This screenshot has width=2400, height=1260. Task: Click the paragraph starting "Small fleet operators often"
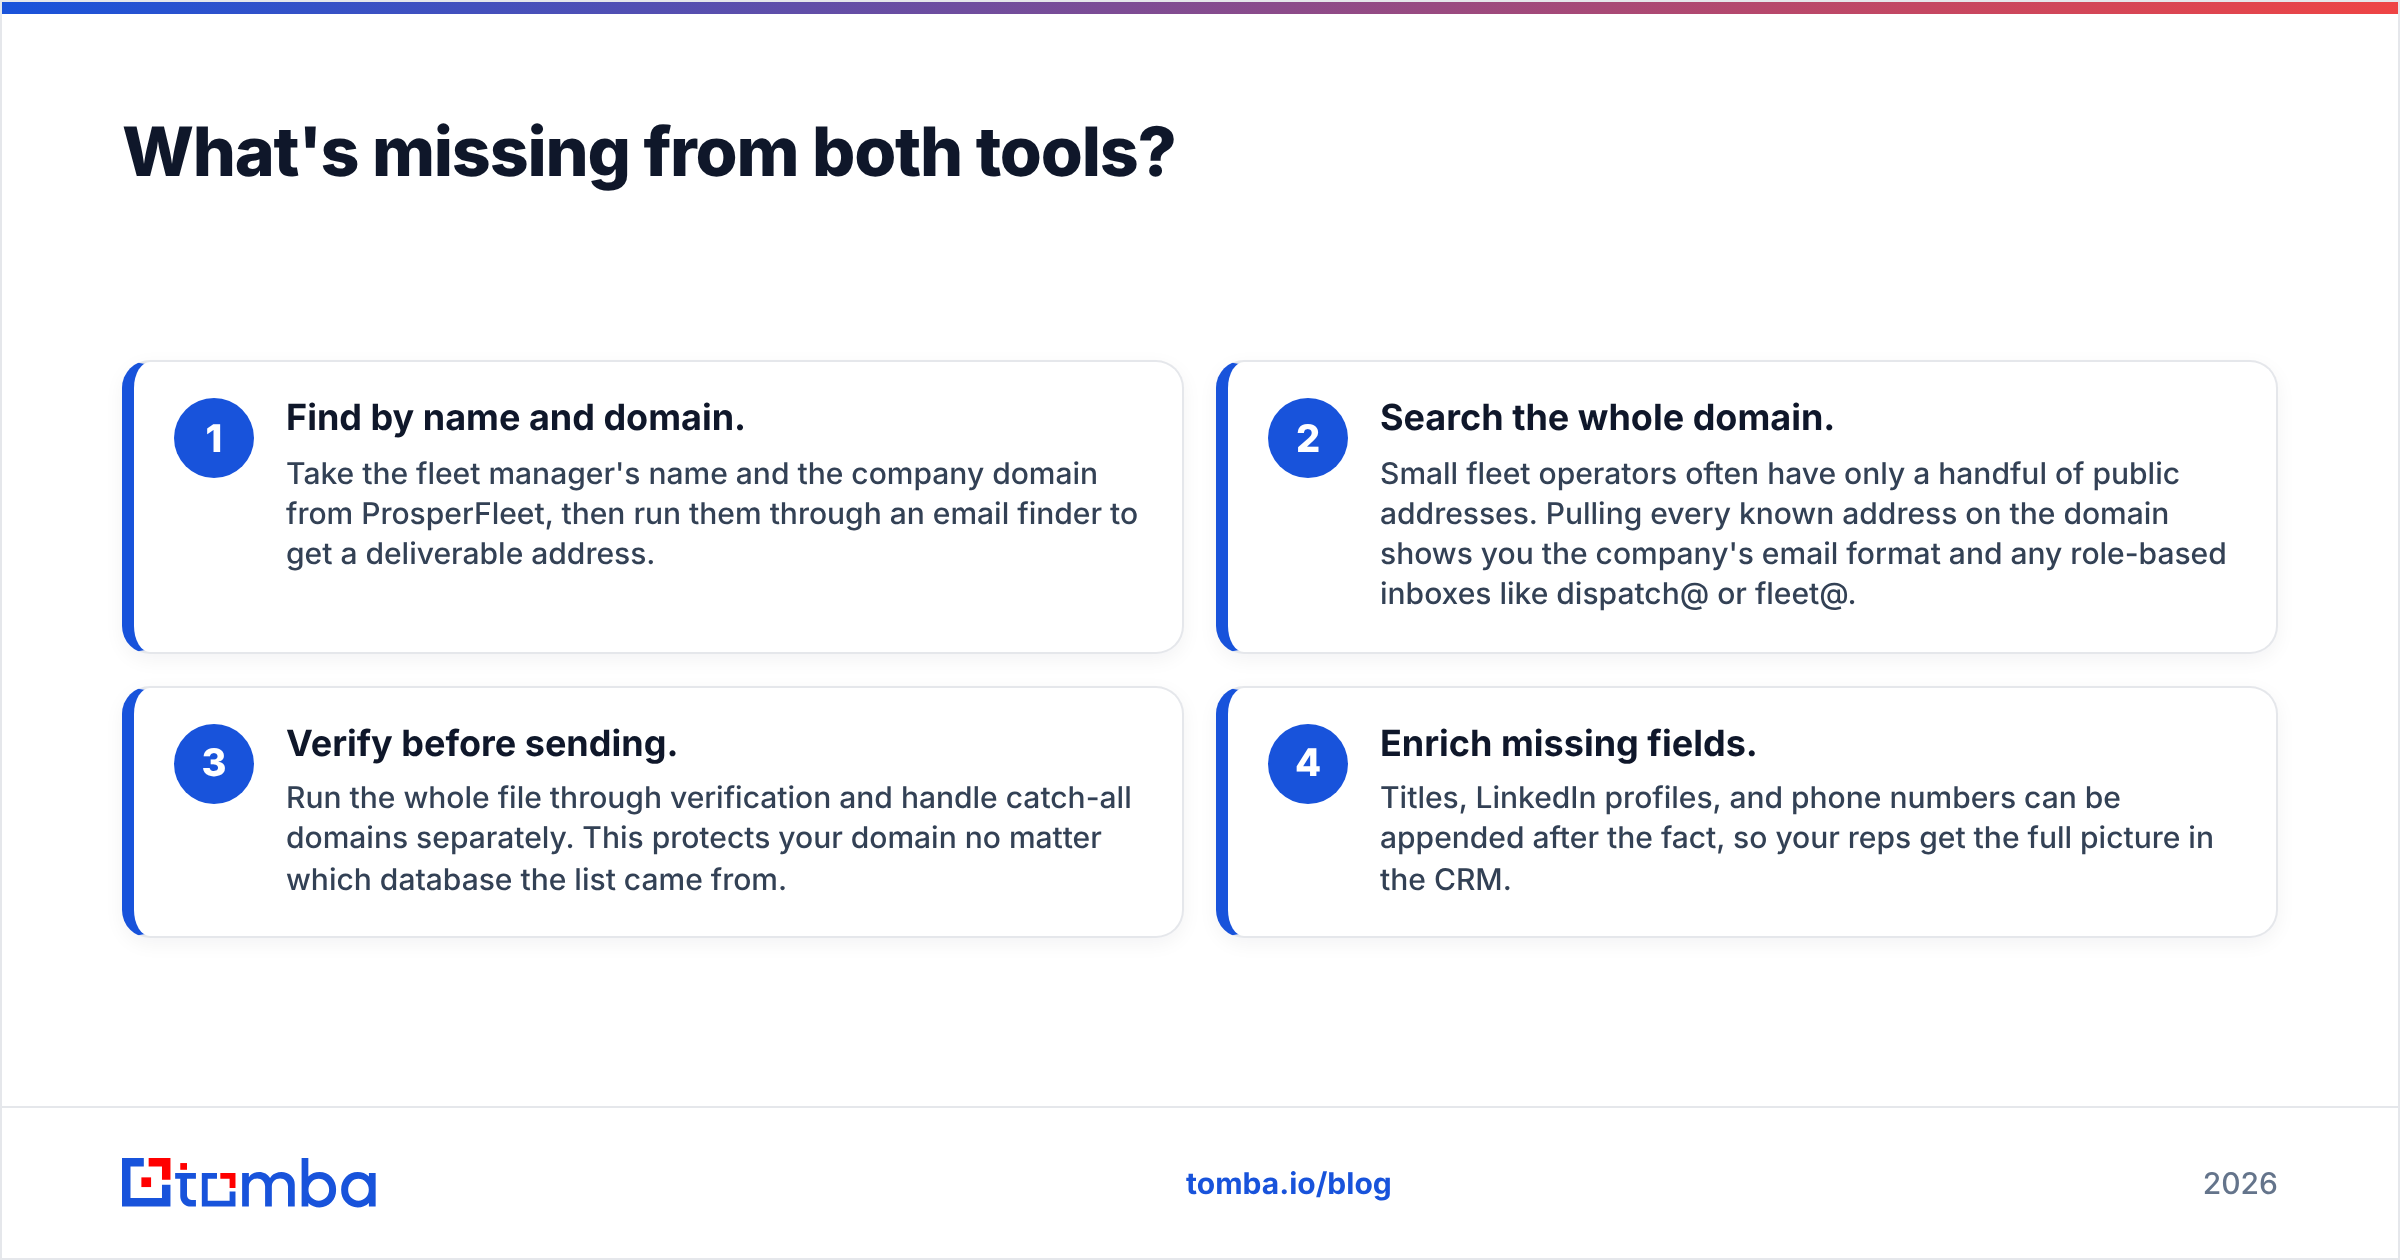pyautogui.click(x=1803, y=534)
